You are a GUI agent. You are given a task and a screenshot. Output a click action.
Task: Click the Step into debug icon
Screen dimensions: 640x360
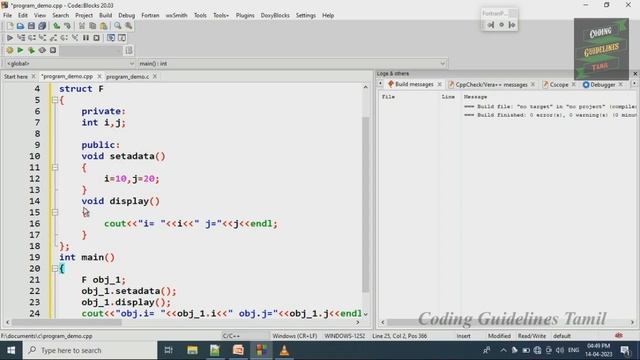[42, 38]
